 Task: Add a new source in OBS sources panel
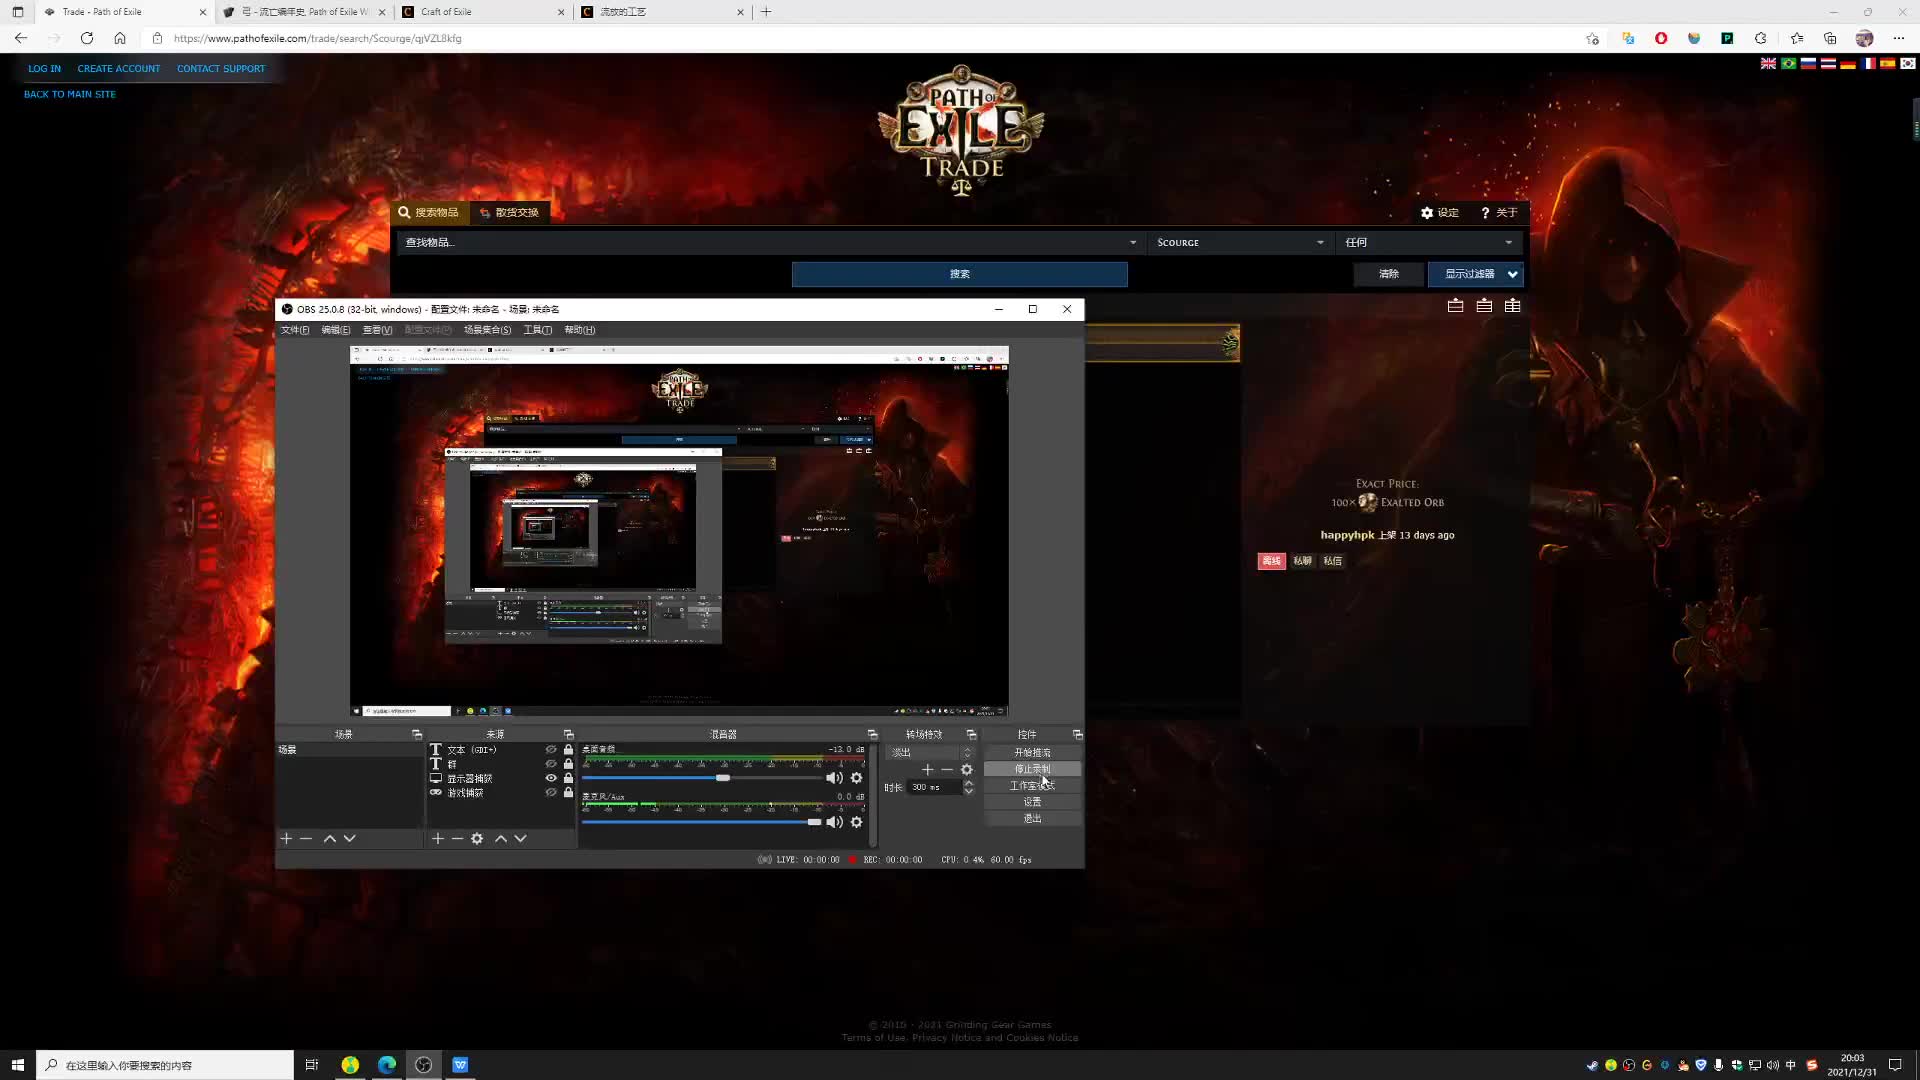pos(437,838)
